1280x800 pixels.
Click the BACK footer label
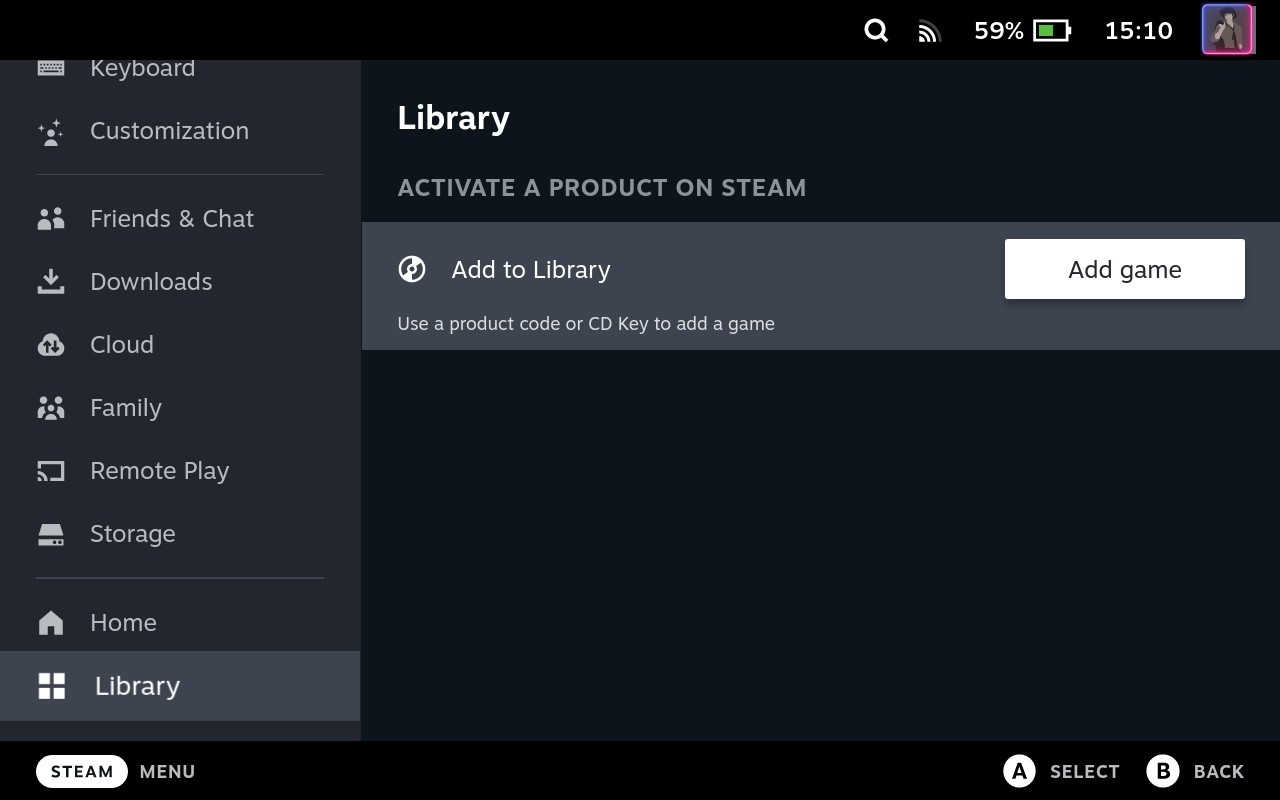[1219, 772]
